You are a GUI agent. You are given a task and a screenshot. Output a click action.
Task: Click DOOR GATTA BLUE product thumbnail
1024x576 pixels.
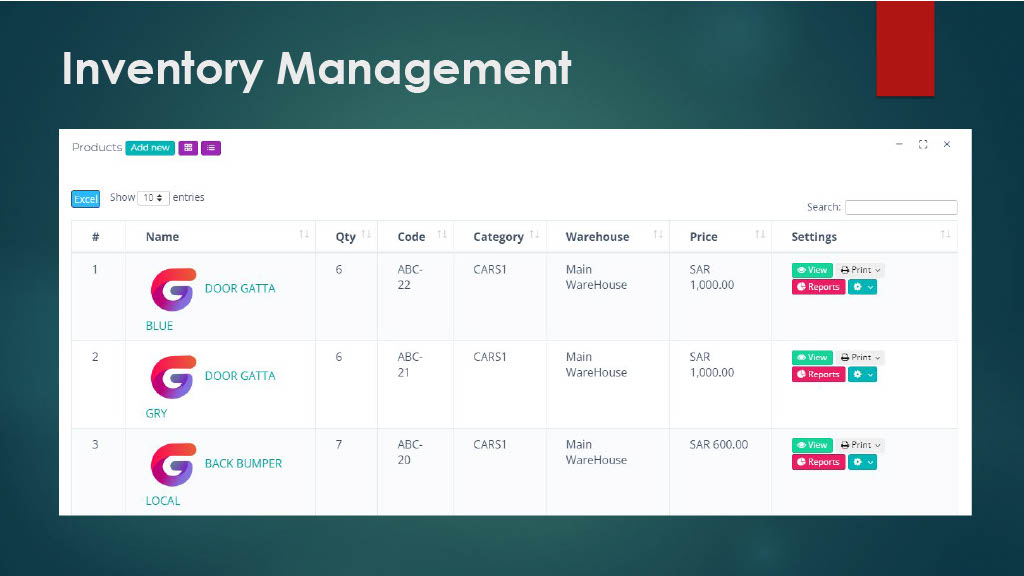pos(173,289)
